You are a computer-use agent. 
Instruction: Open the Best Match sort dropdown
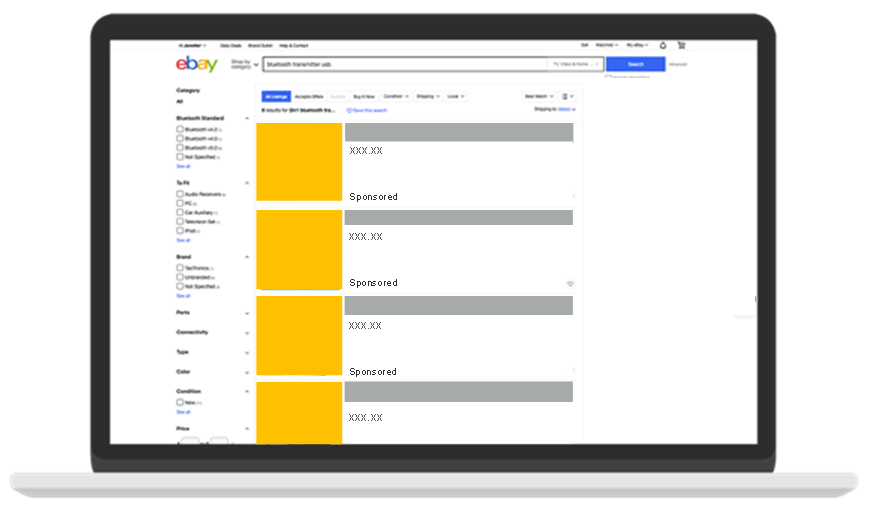coord(539,96)
